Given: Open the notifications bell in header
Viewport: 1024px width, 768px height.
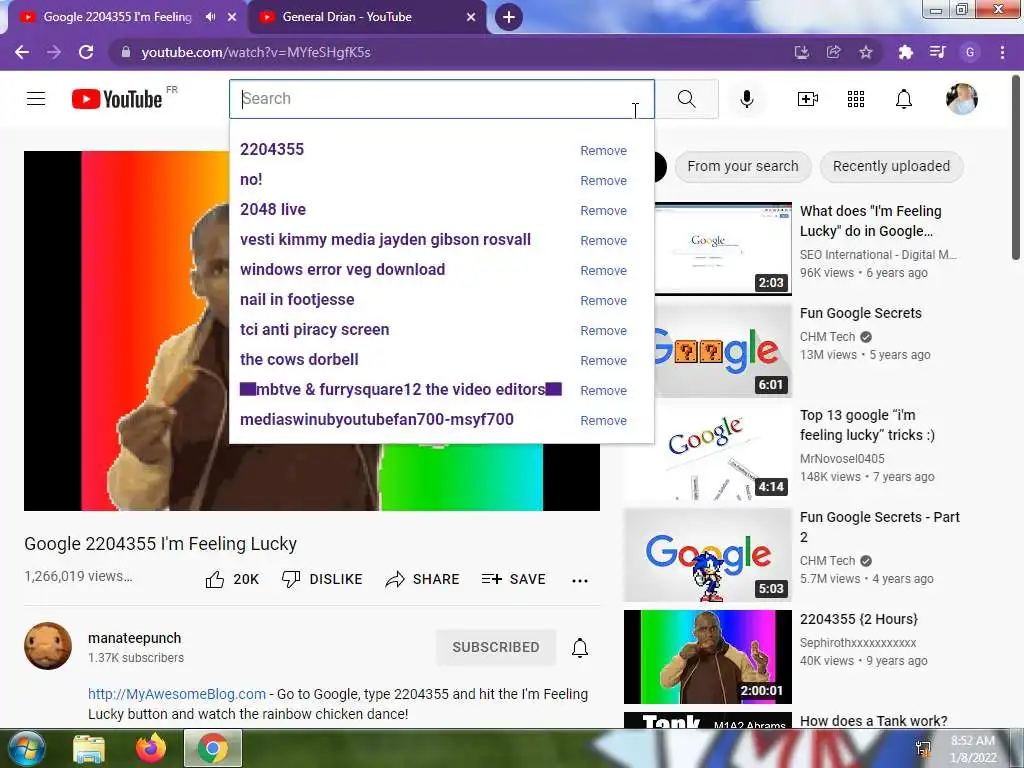Looking at the screenshot, I should click(x=904, y=99).
